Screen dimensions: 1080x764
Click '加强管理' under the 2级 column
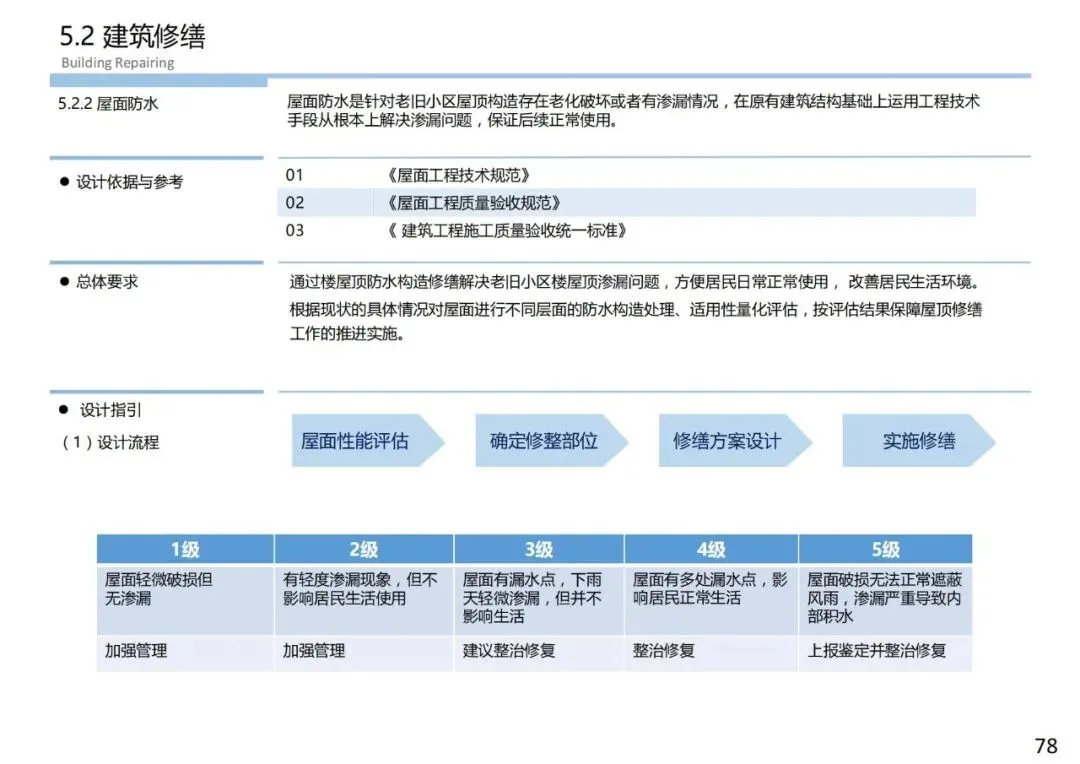364,652
